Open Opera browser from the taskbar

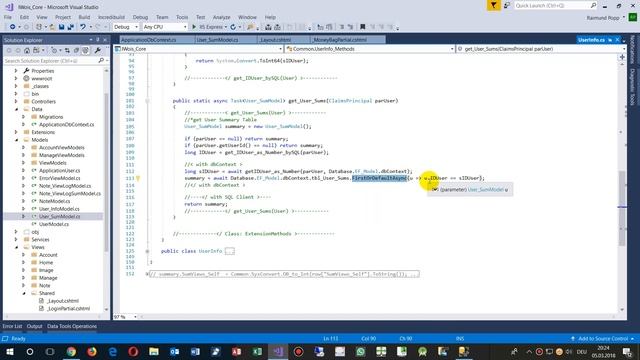tap(133, 351)
